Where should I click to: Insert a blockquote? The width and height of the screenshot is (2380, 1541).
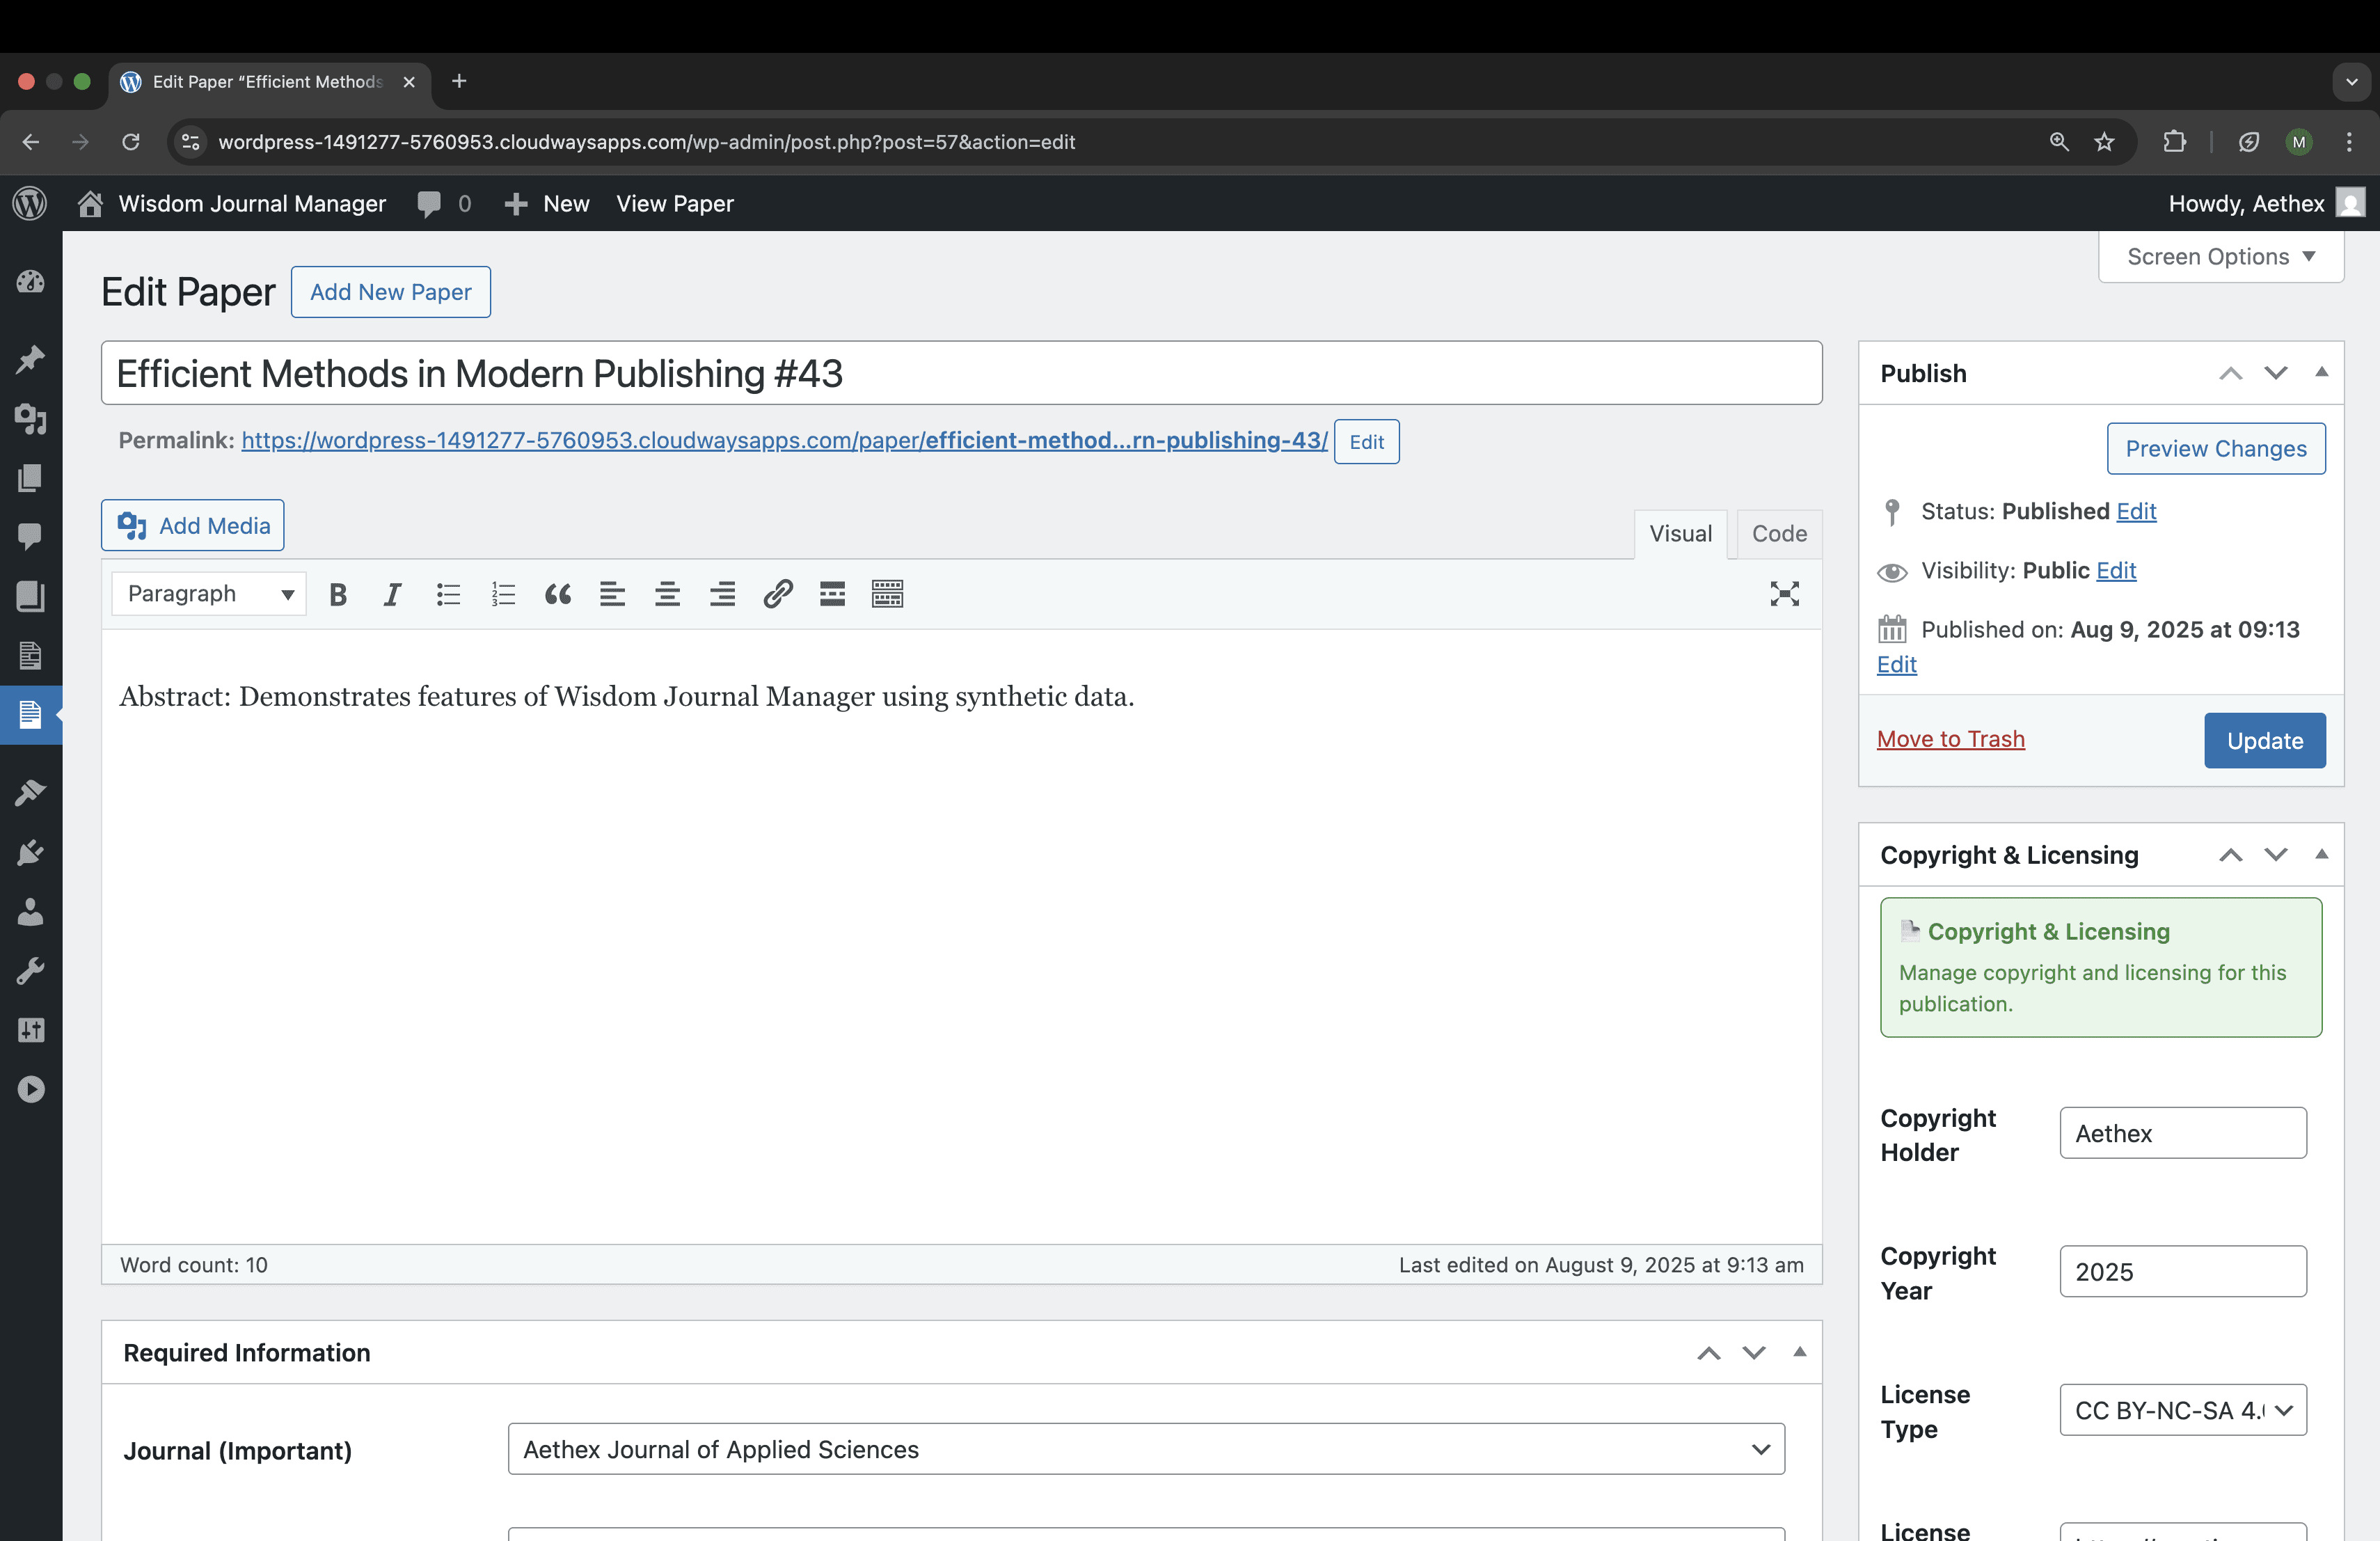tap(558, 594)
